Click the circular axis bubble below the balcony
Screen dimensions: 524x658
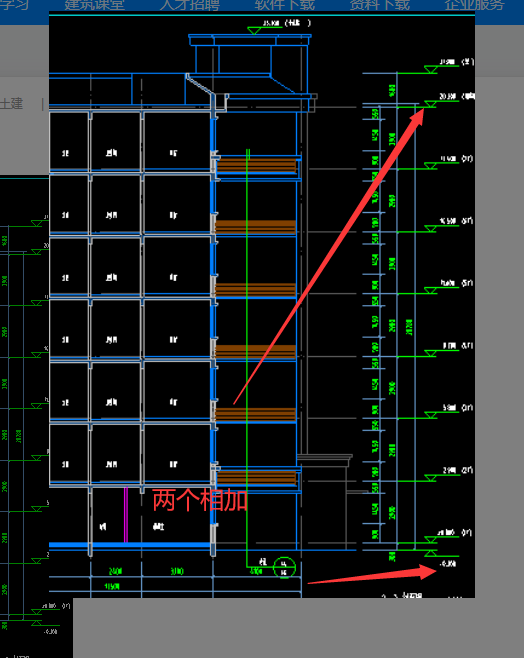click(x=284, y=568)
